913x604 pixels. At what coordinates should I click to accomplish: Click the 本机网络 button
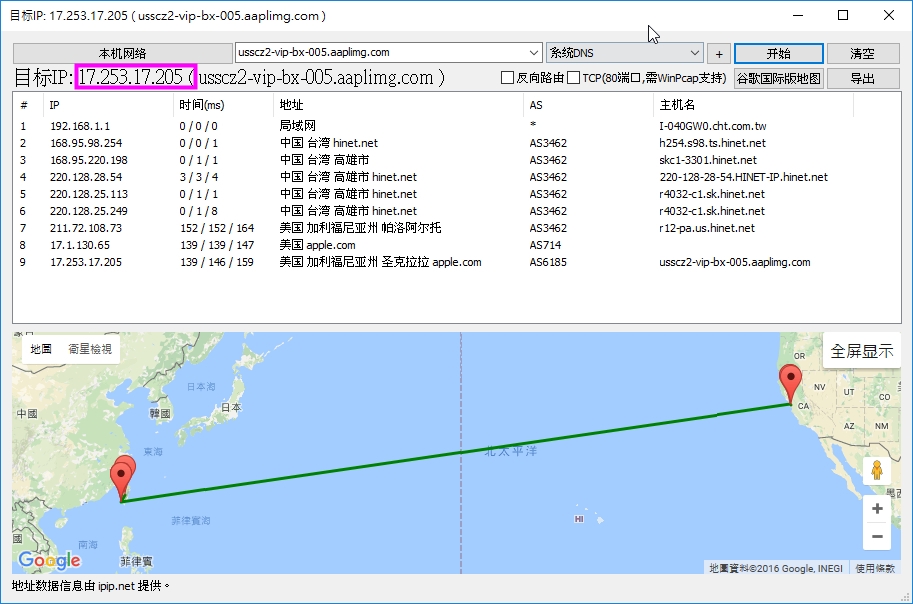(122, 54)
